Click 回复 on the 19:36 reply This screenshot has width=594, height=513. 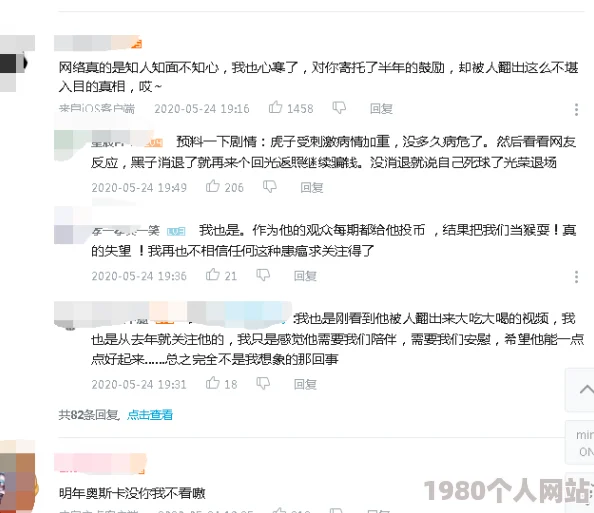point(305,276)
